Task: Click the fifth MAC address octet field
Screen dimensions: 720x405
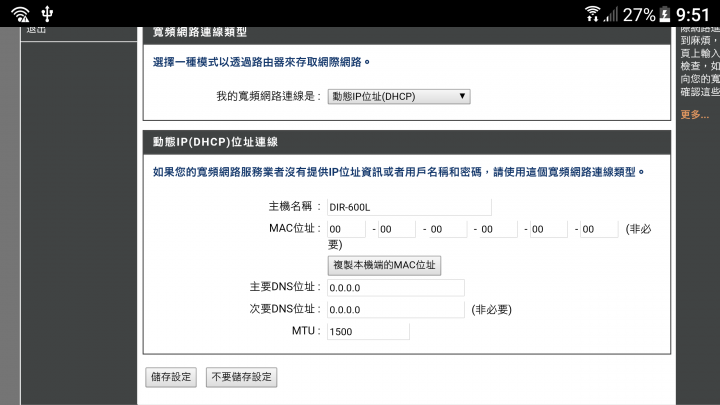Action: 548,229
